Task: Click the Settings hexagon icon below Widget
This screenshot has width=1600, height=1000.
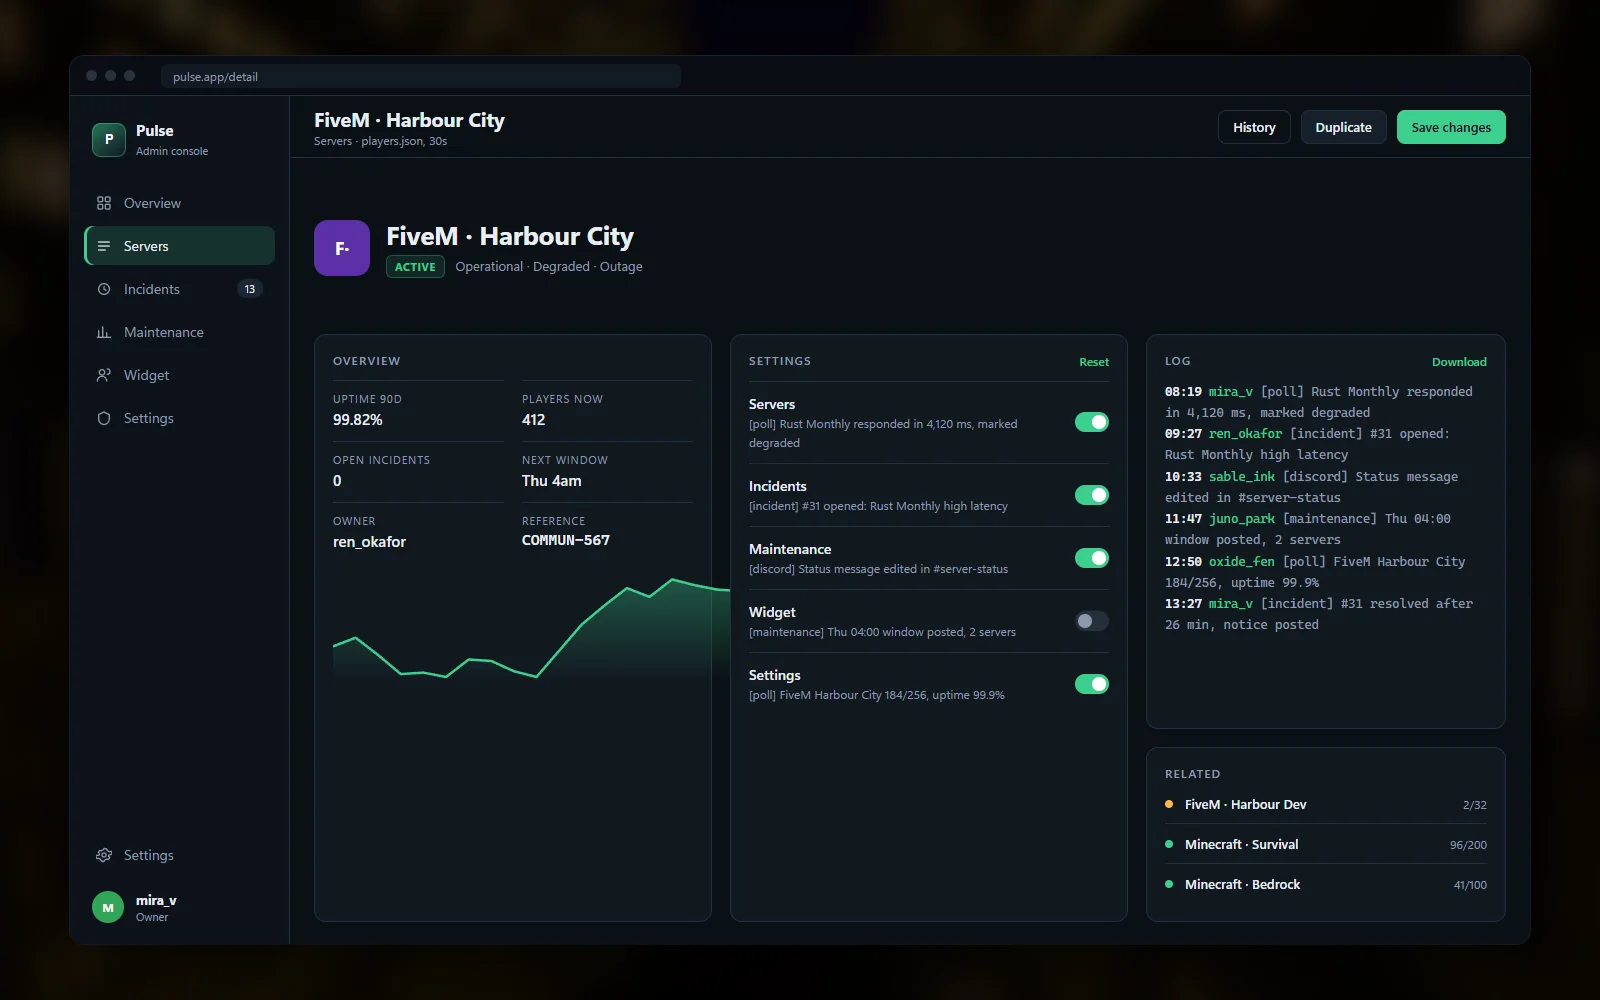Action: tap(104, 418)
